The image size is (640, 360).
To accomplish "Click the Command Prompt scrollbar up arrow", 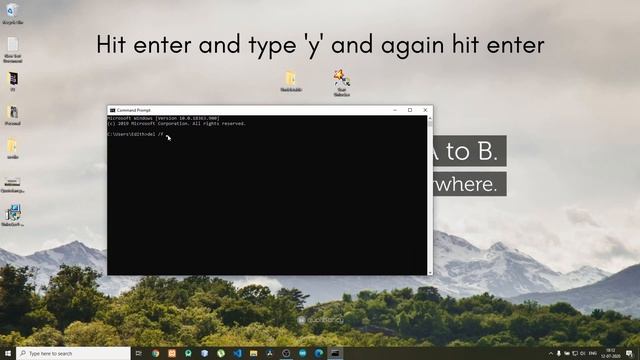I will coord(430,118).
